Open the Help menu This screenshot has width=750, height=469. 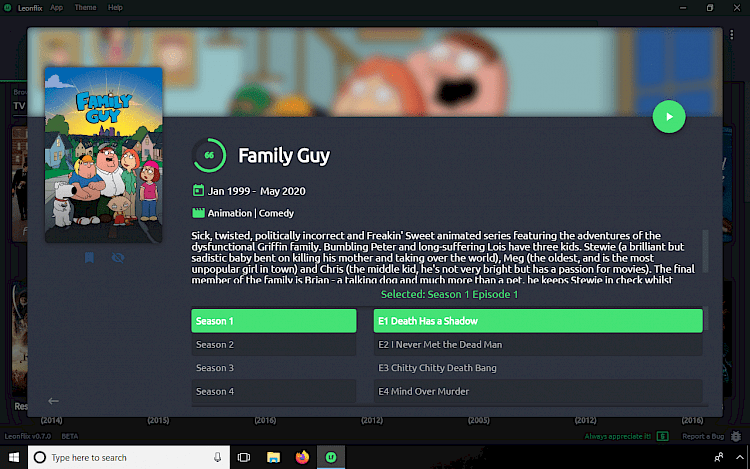pos(115,8)
